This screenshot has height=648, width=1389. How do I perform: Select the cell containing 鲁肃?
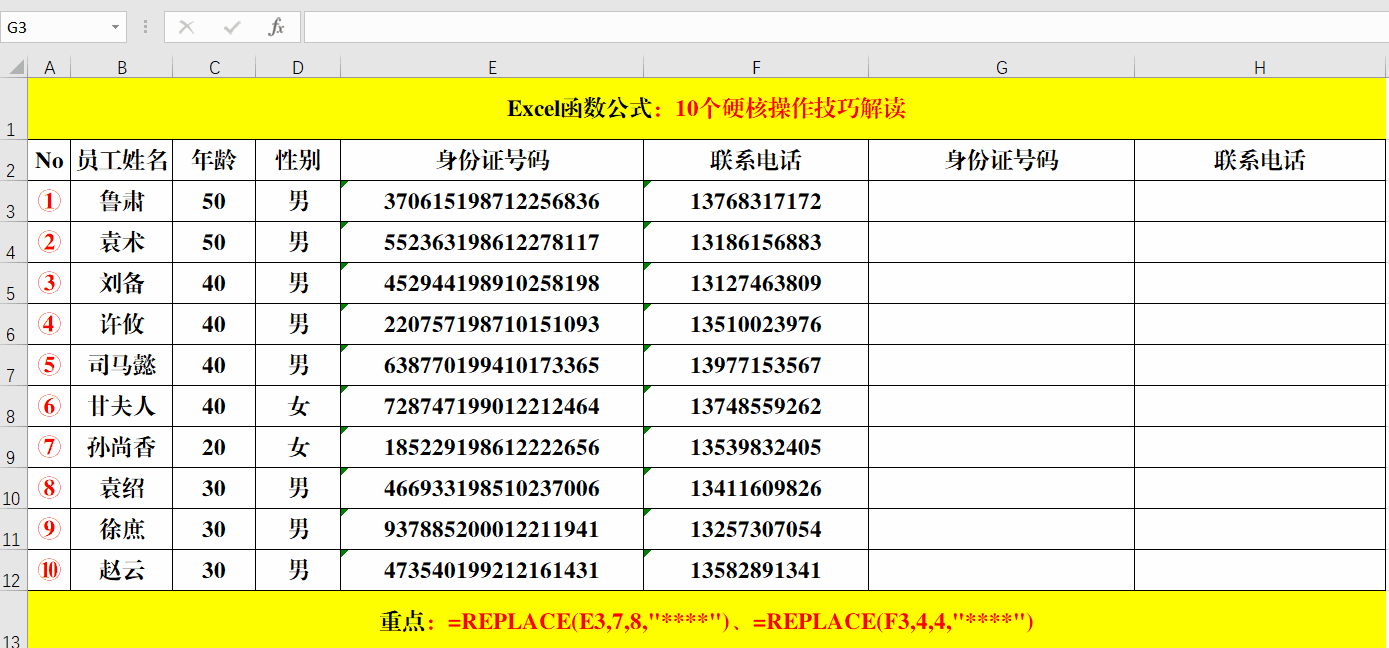coord(122,201)
